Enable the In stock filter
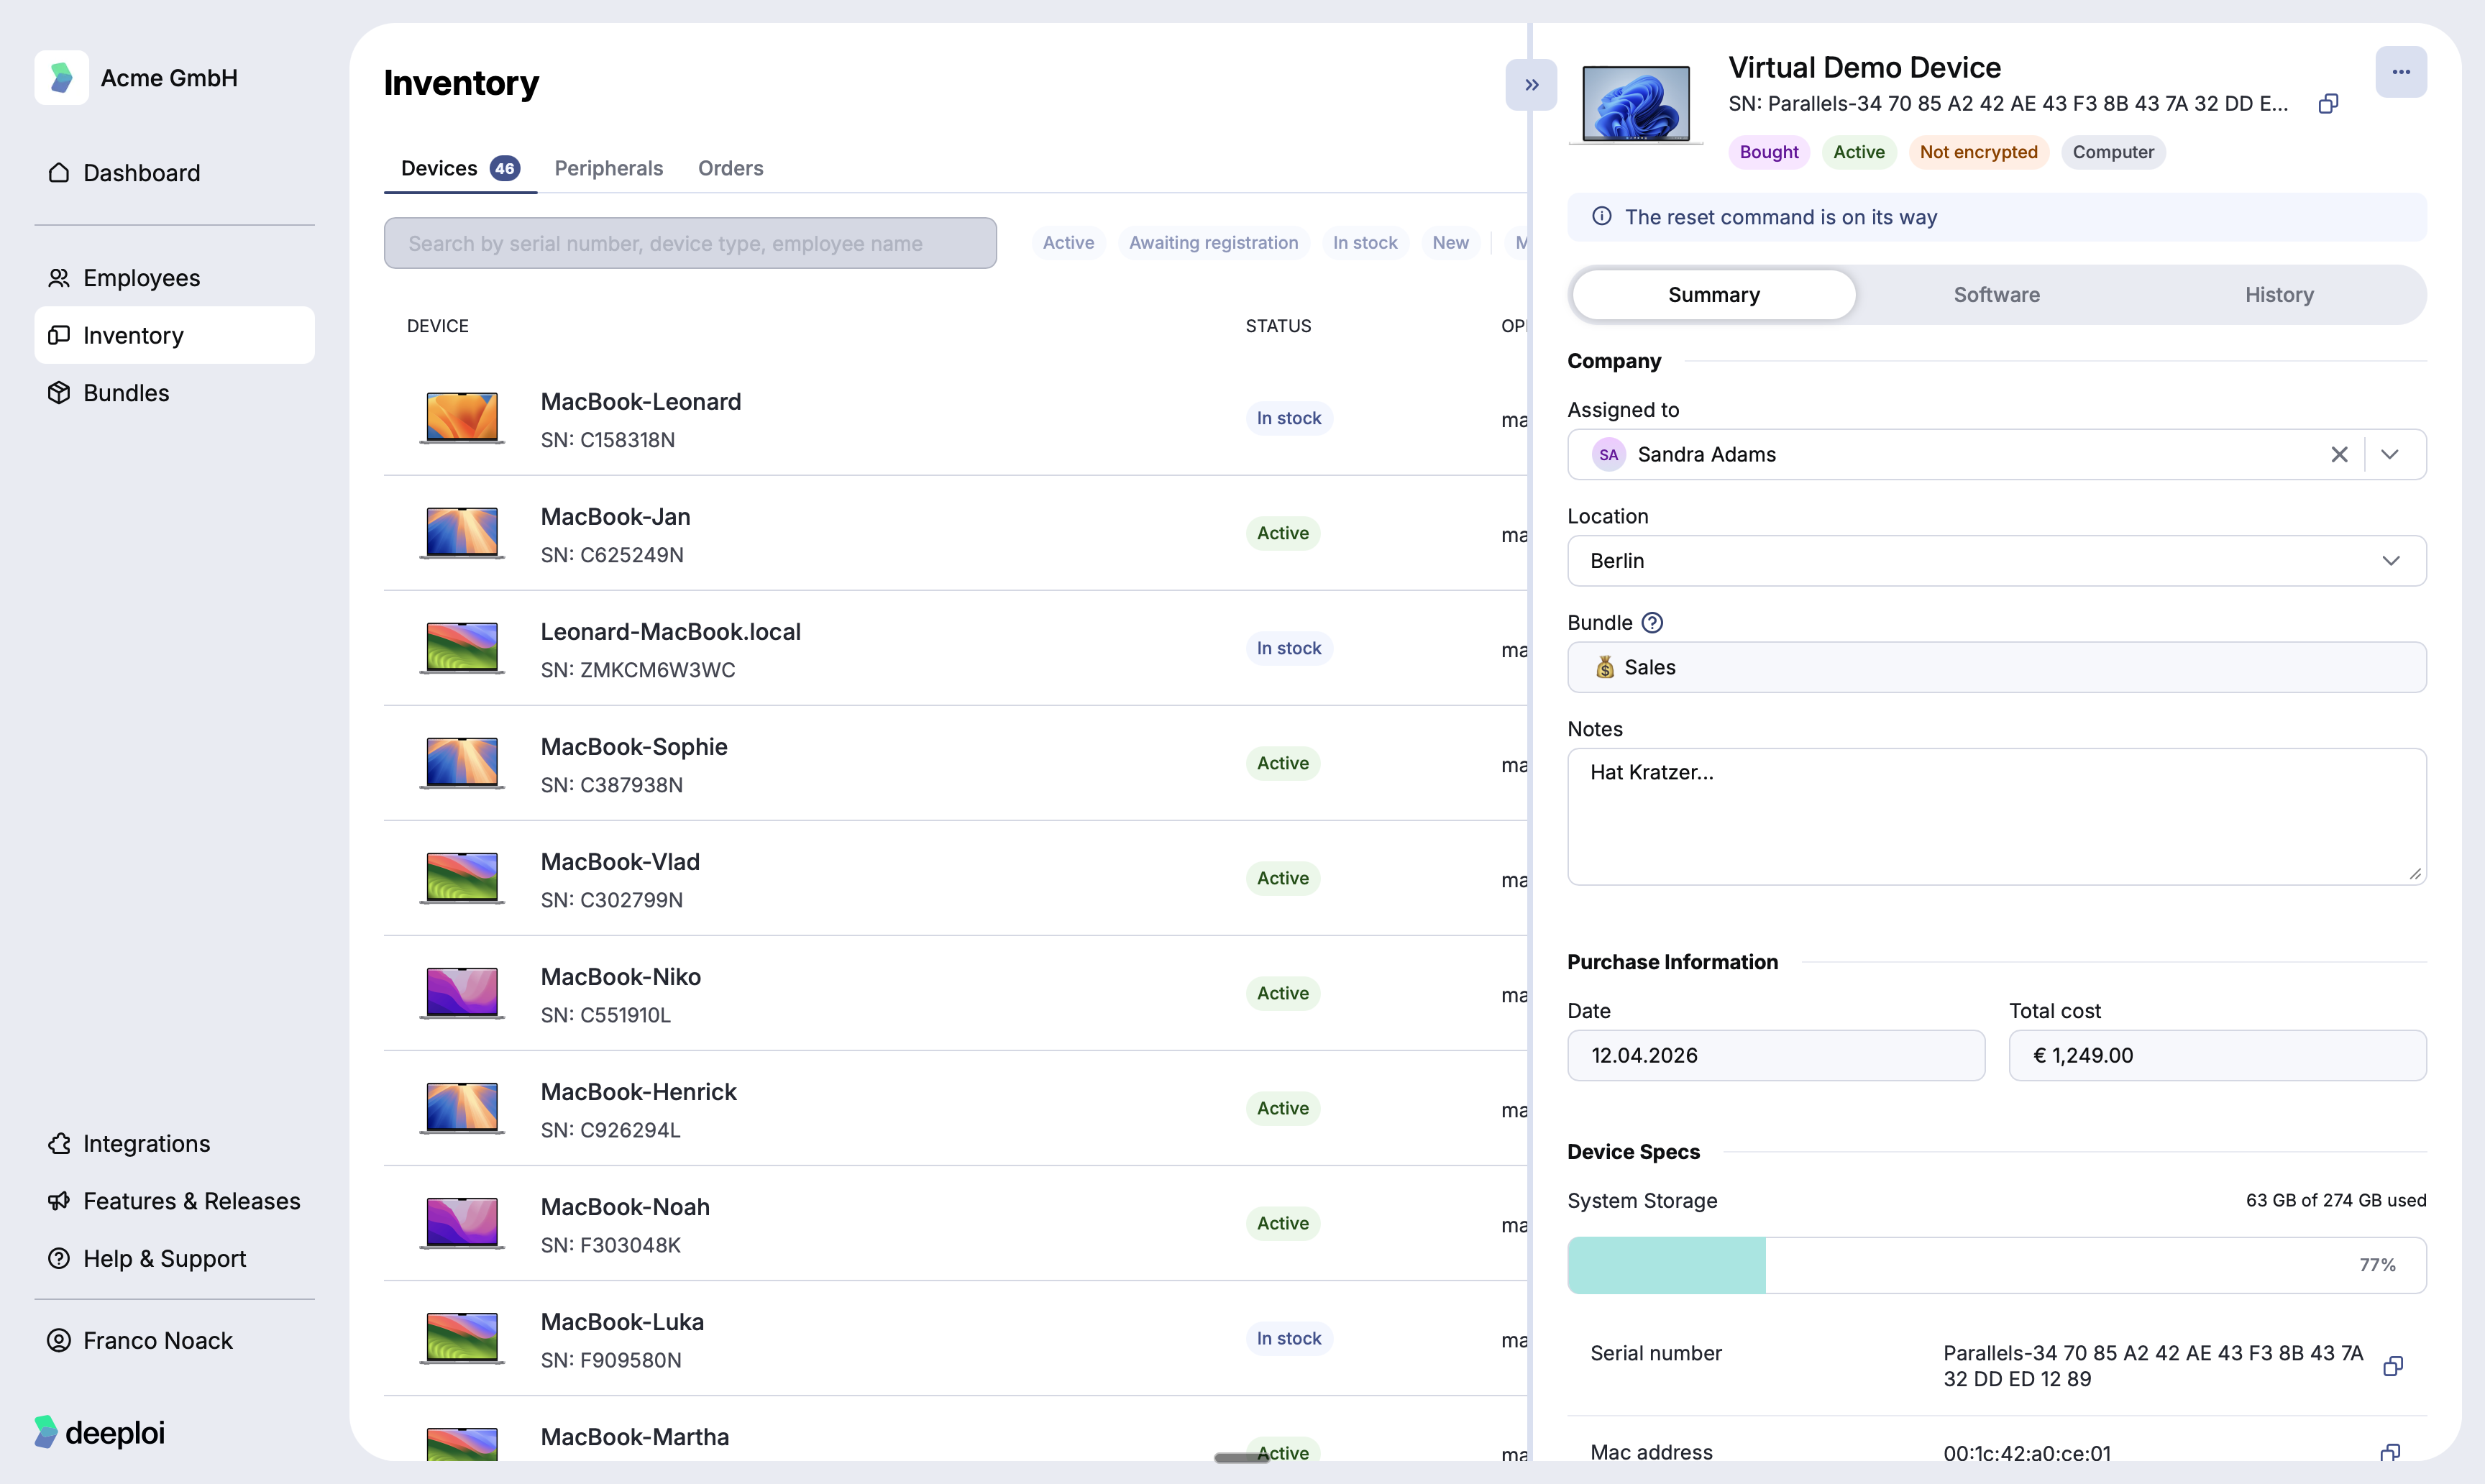The height and width of the screenshot is (1484, 2485). click(x=1365, y=242)
